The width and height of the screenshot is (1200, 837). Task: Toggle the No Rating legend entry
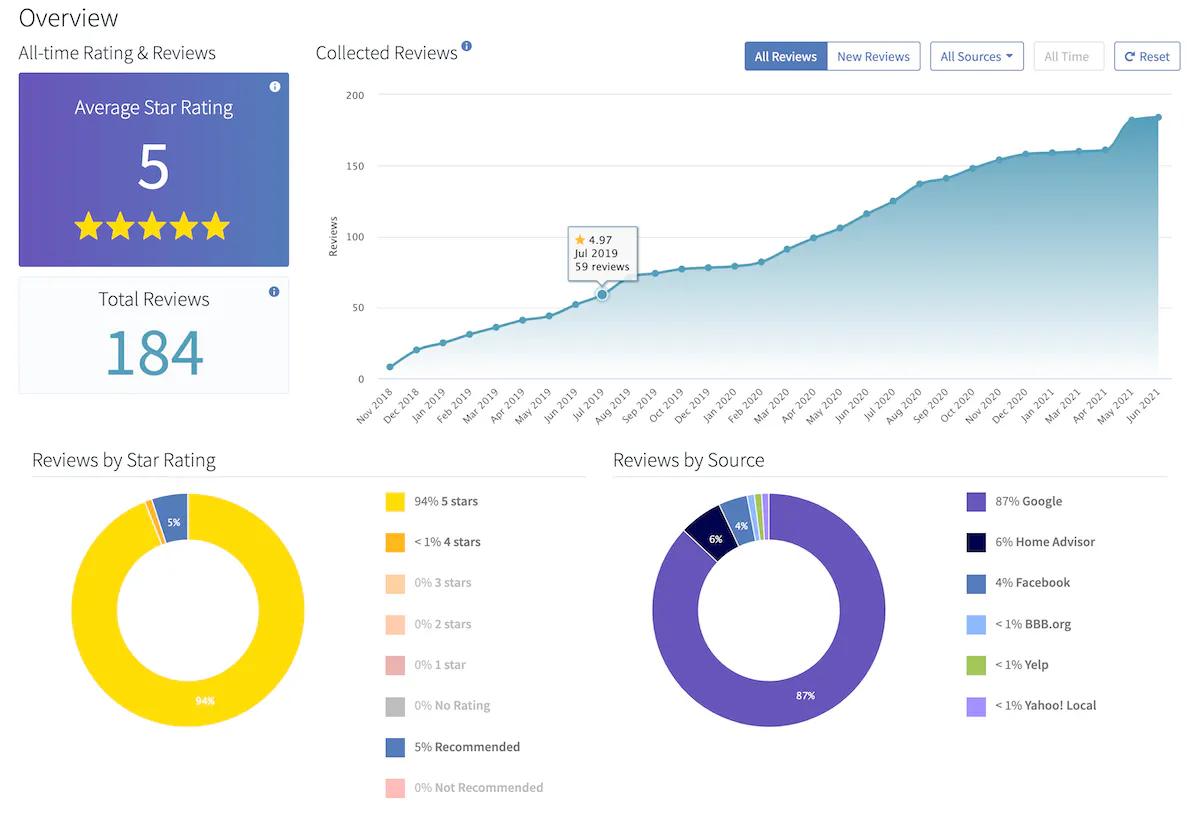pyautogui.click(x=438, y=706)
